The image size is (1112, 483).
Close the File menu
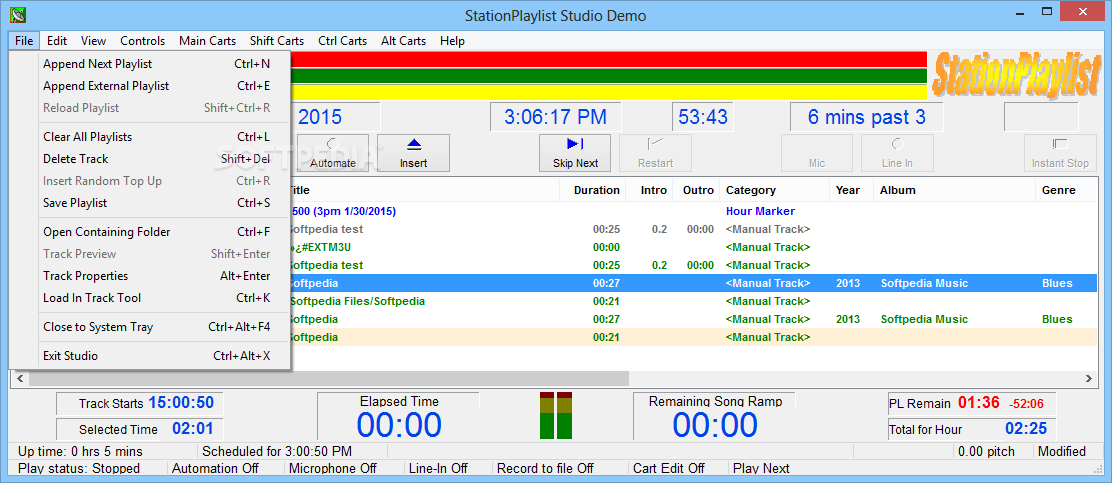pos(24,41)
